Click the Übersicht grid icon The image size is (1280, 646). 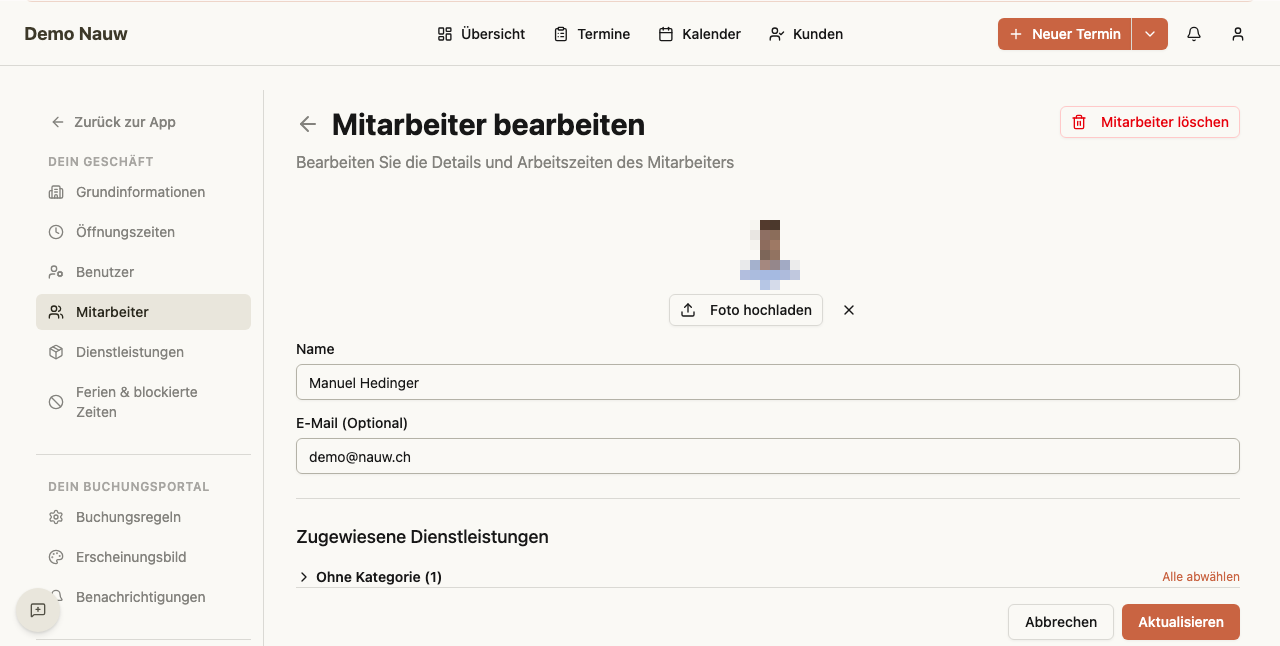click(x=445, y=34)
